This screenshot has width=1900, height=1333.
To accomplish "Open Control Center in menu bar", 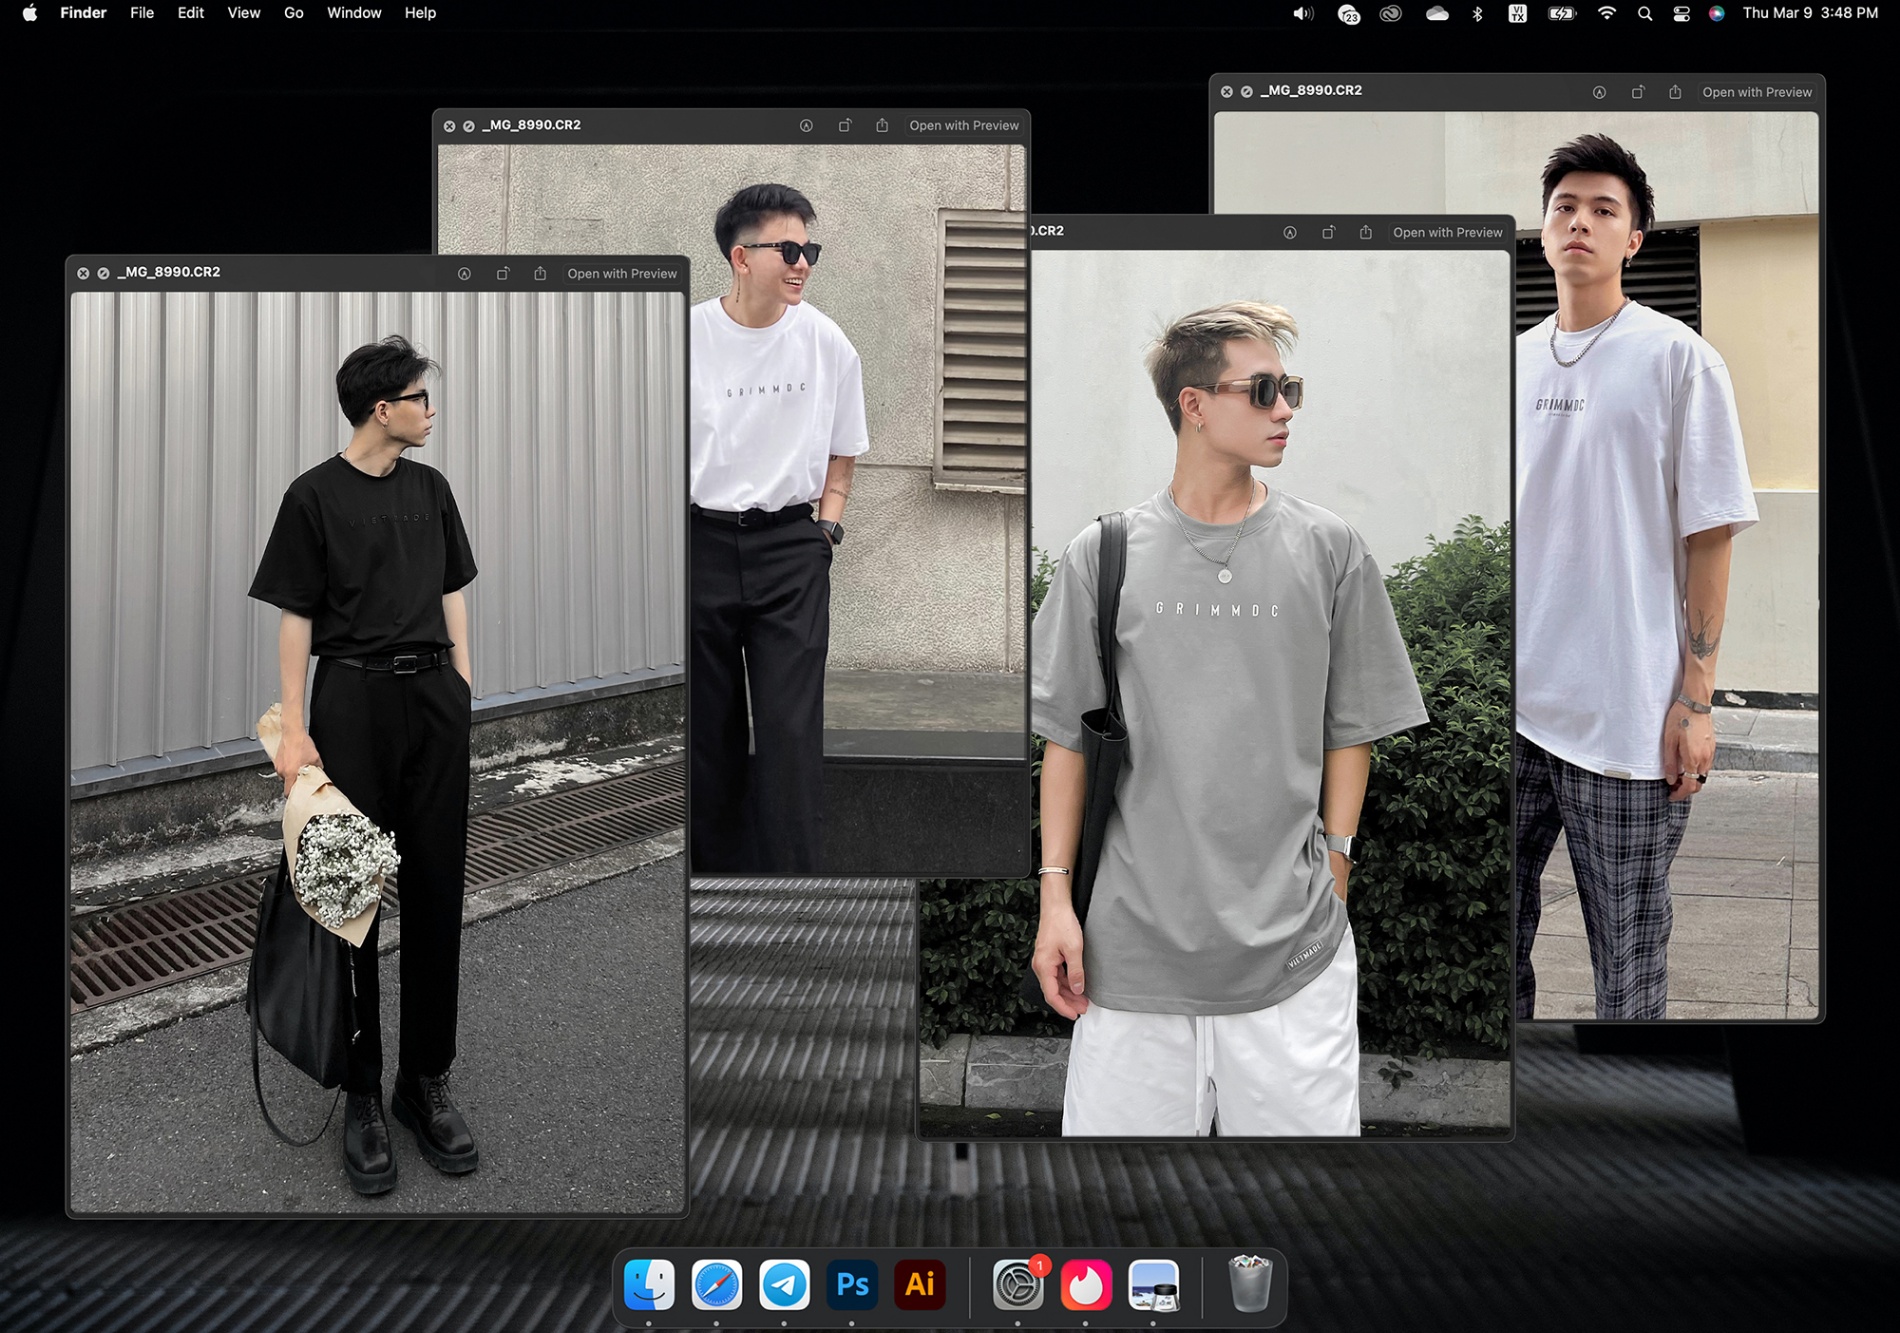I will (1681, 13).
